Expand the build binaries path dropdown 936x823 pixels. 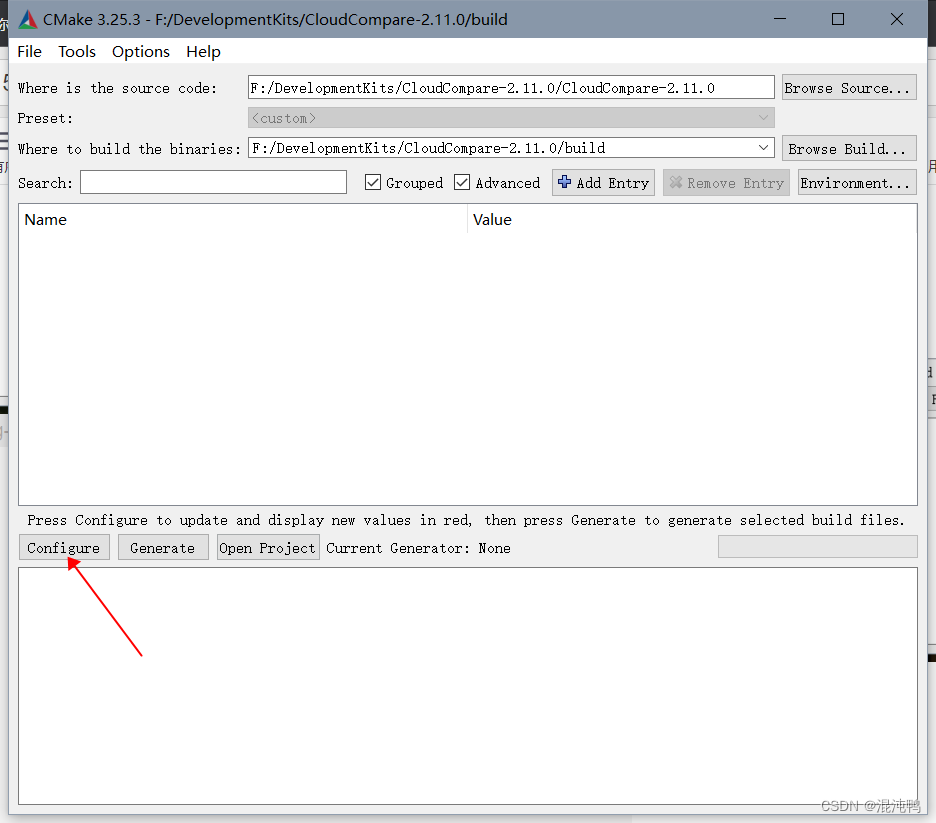click(x=763, y=147)
